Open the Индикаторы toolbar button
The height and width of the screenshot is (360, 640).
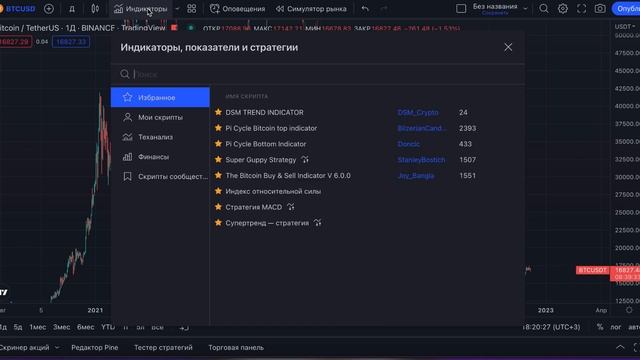click(141, 9)
